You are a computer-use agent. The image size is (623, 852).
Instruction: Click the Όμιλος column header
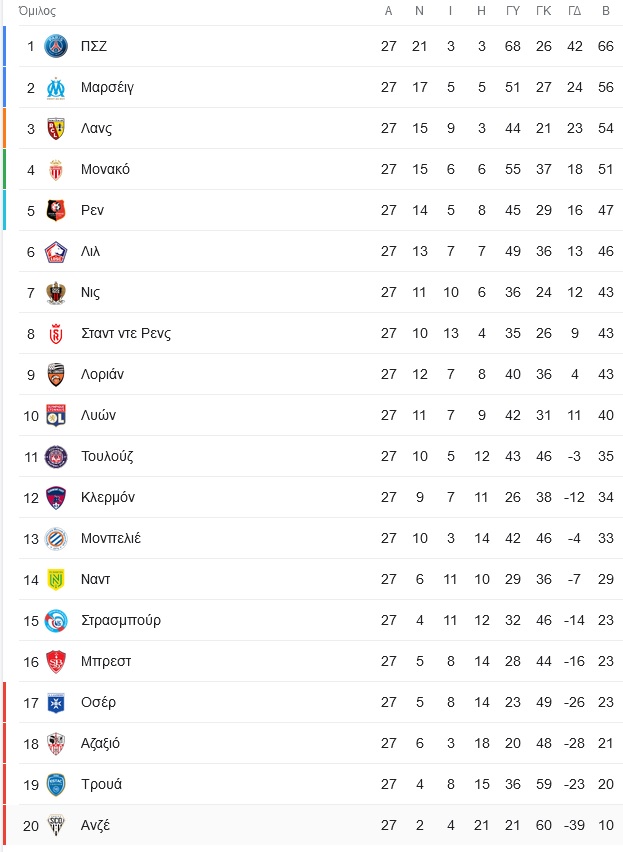tap(37, 11)
